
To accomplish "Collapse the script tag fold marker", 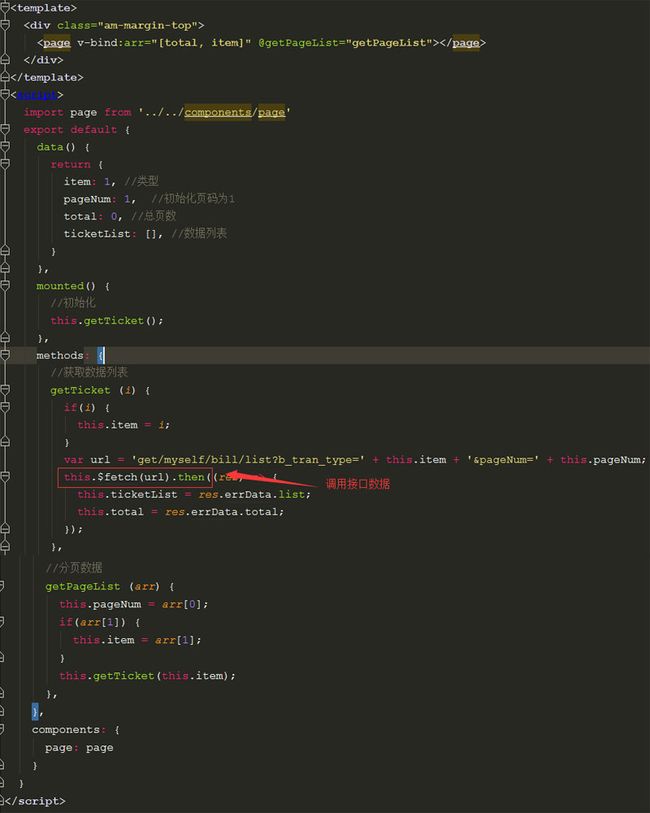I will pos(5,94).
